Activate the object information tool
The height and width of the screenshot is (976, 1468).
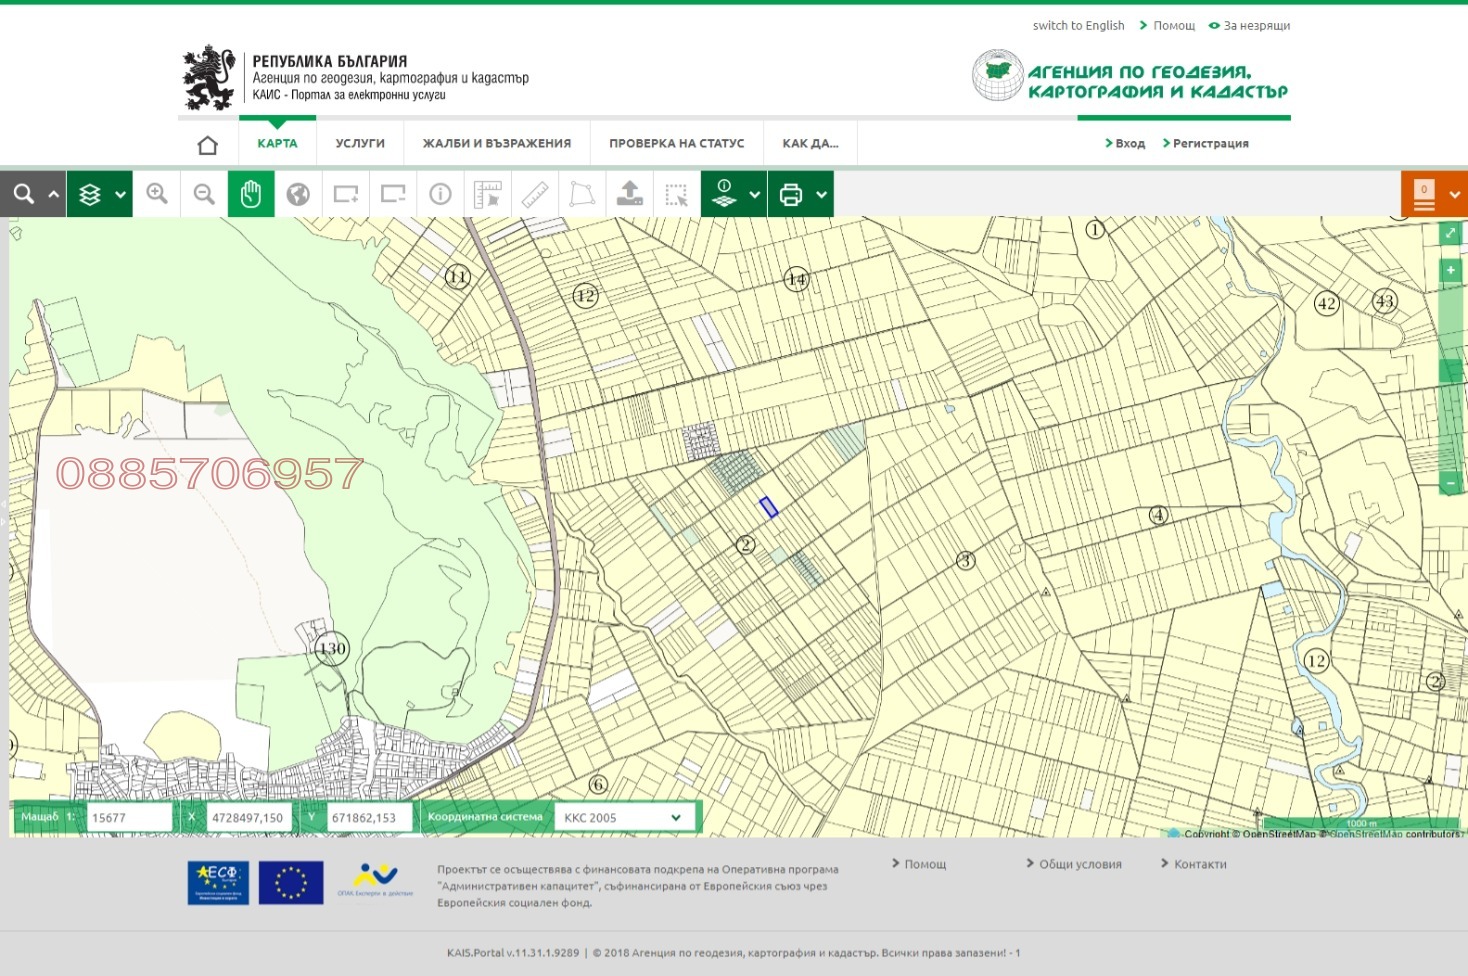[440, 194]
